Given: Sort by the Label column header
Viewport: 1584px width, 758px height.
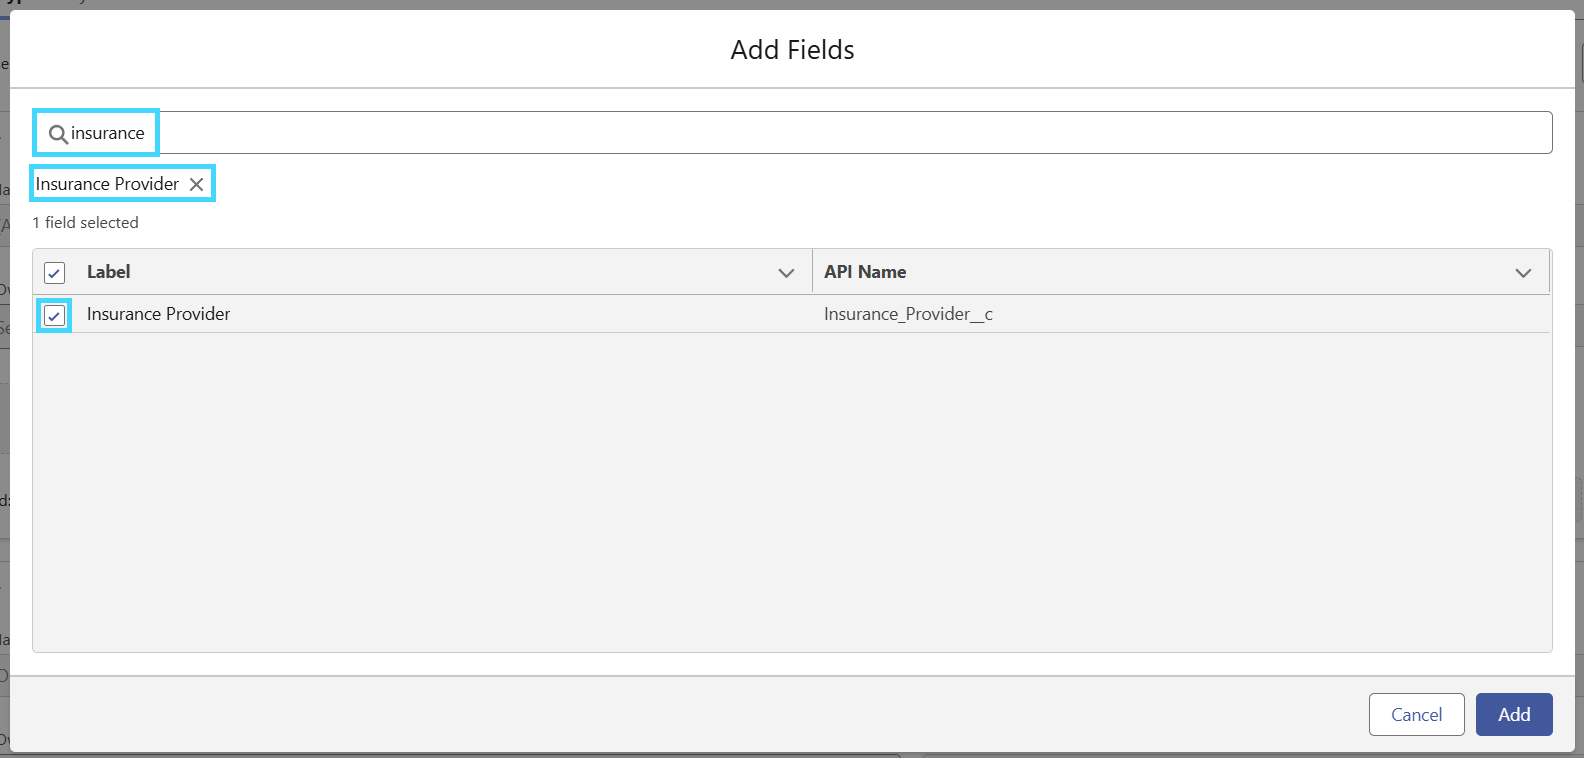Looking at the screenshot, I should tap(108, 272).
